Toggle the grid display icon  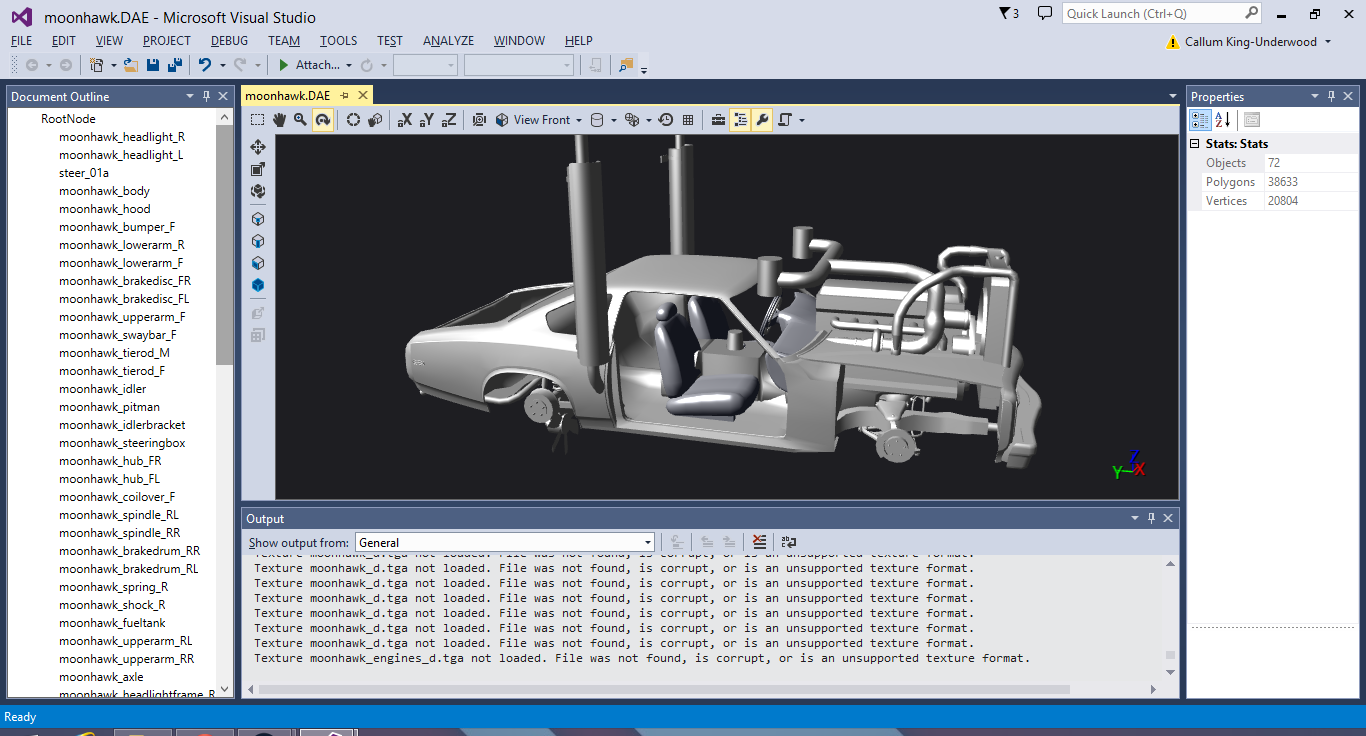point(688,120)
